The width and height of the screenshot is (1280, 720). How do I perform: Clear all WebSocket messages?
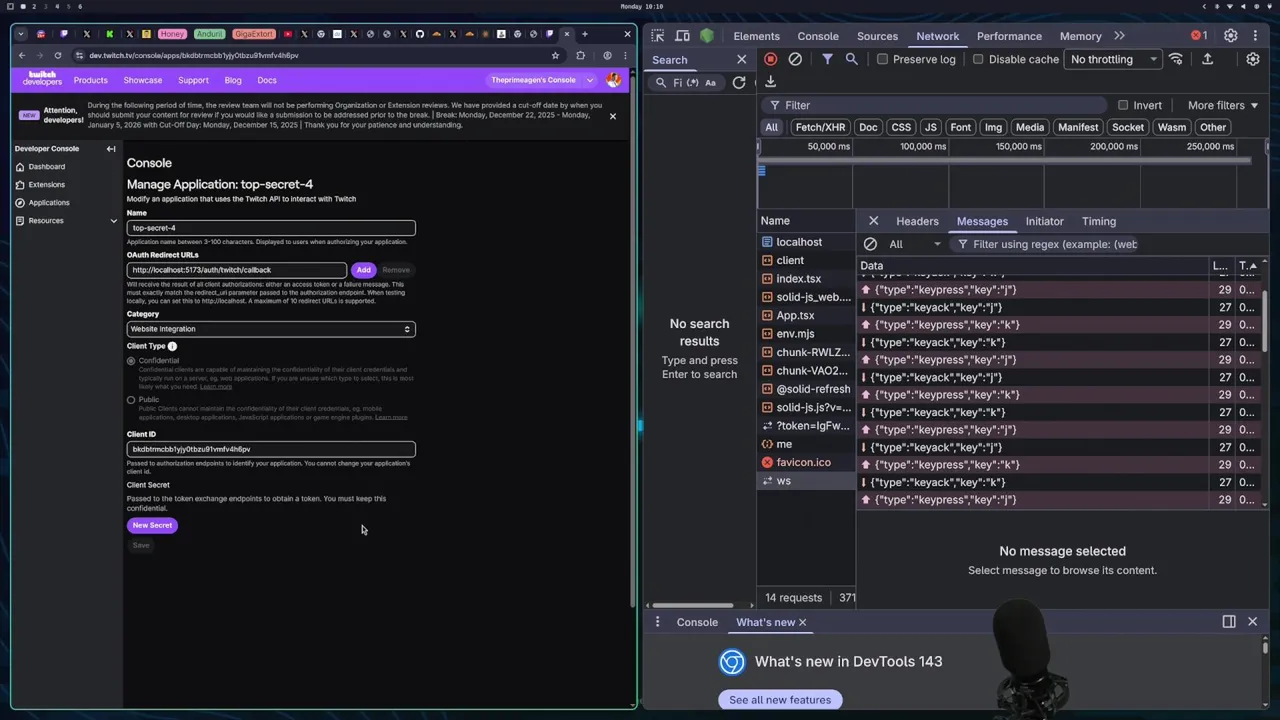[x=870, y=244]
